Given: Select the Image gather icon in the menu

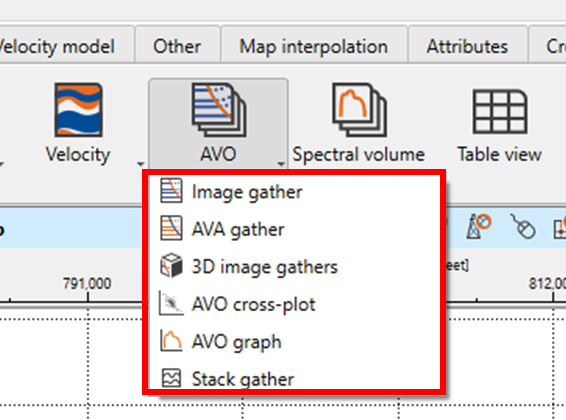Looking at the screenshot, I should pyautogui.click(x=171, y=191).
